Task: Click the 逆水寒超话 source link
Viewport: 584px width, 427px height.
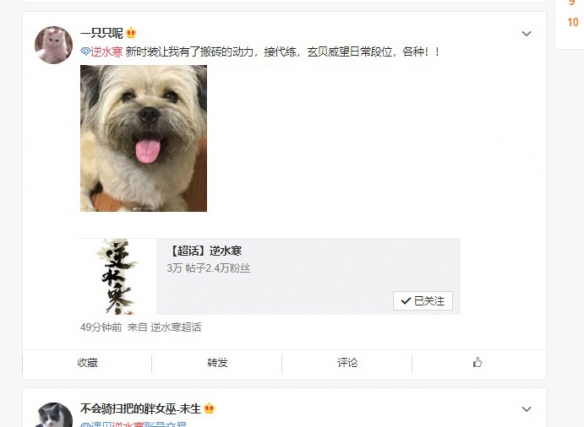Action: click(176, 328)
